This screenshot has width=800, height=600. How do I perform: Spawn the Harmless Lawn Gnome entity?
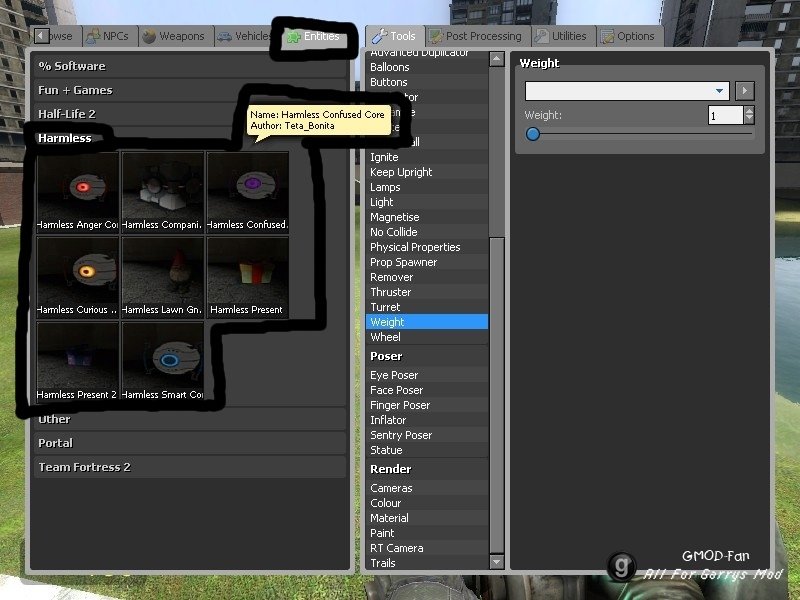pyautogui.click(x=163, y=278)
